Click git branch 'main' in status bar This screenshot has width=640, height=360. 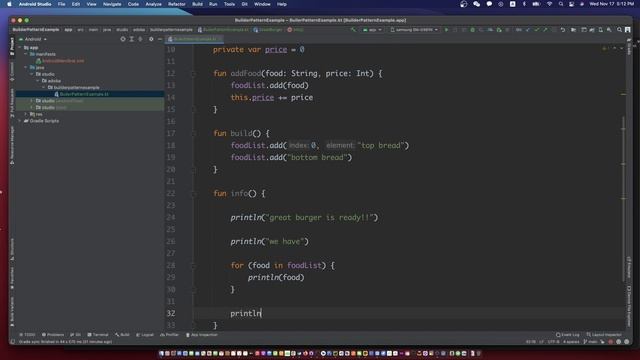[x=591, y=342]
